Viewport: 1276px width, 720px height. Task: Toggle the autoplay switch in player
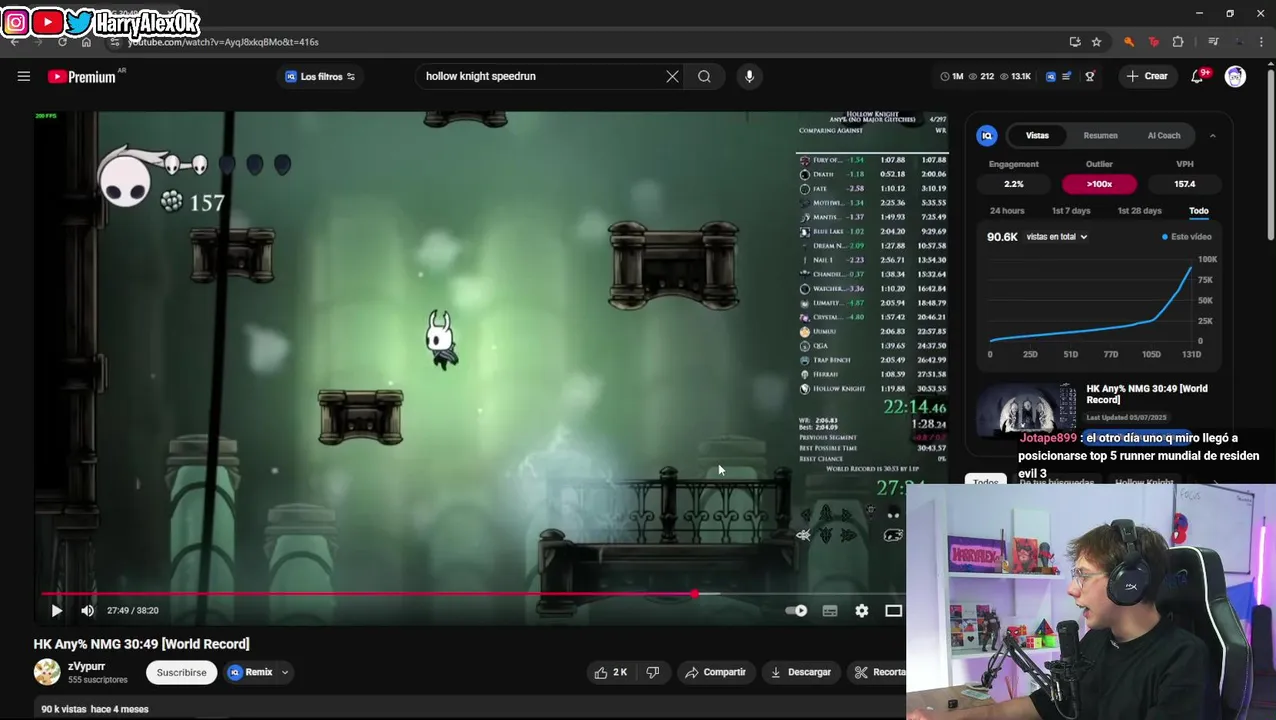[796, 610]
